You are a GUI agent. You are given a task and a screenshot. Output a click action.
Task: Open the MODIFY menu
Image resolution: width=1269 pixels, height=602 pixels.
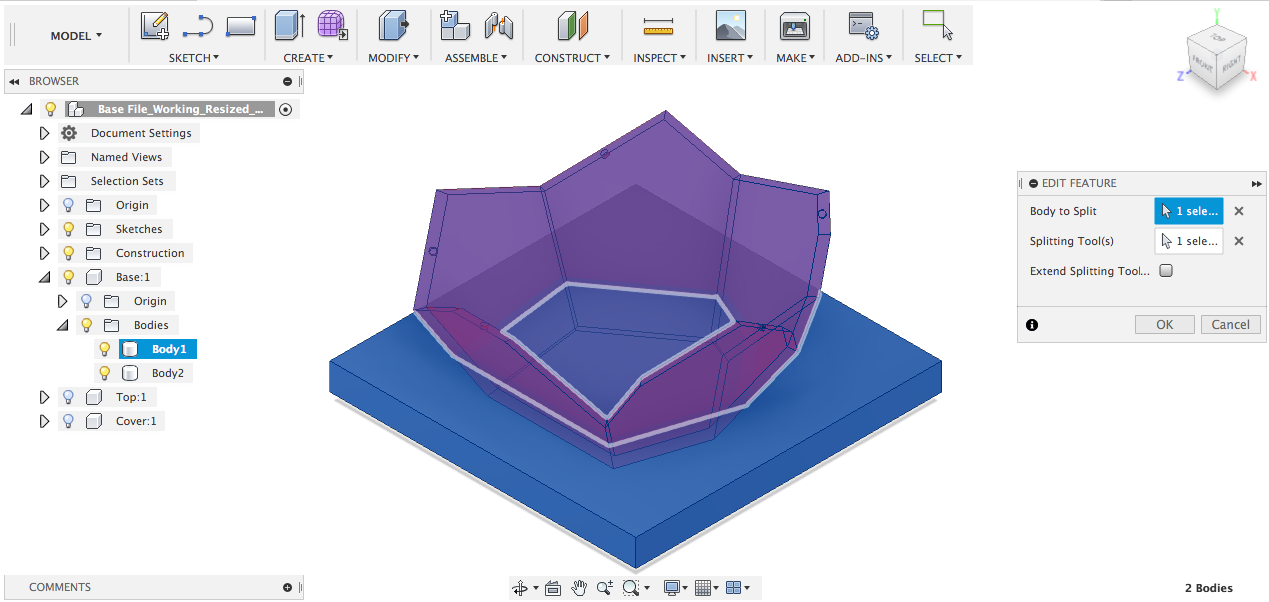point(394,58)
